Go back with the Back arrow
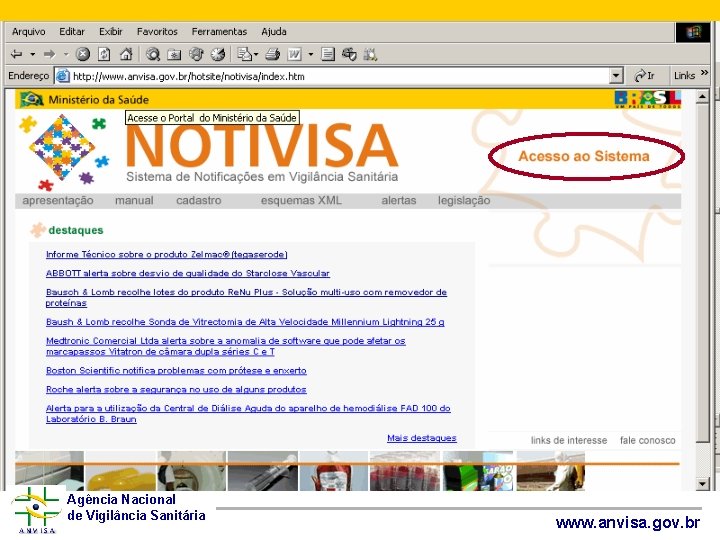Image resolution: width=720 pixels, height=540 pixels. (17, 55)
